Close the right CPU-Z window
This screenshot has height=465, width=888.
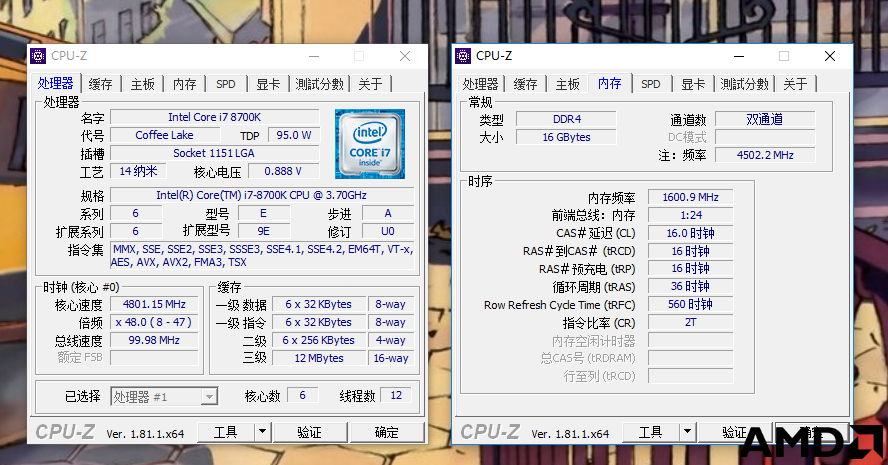tap(830, 56)
